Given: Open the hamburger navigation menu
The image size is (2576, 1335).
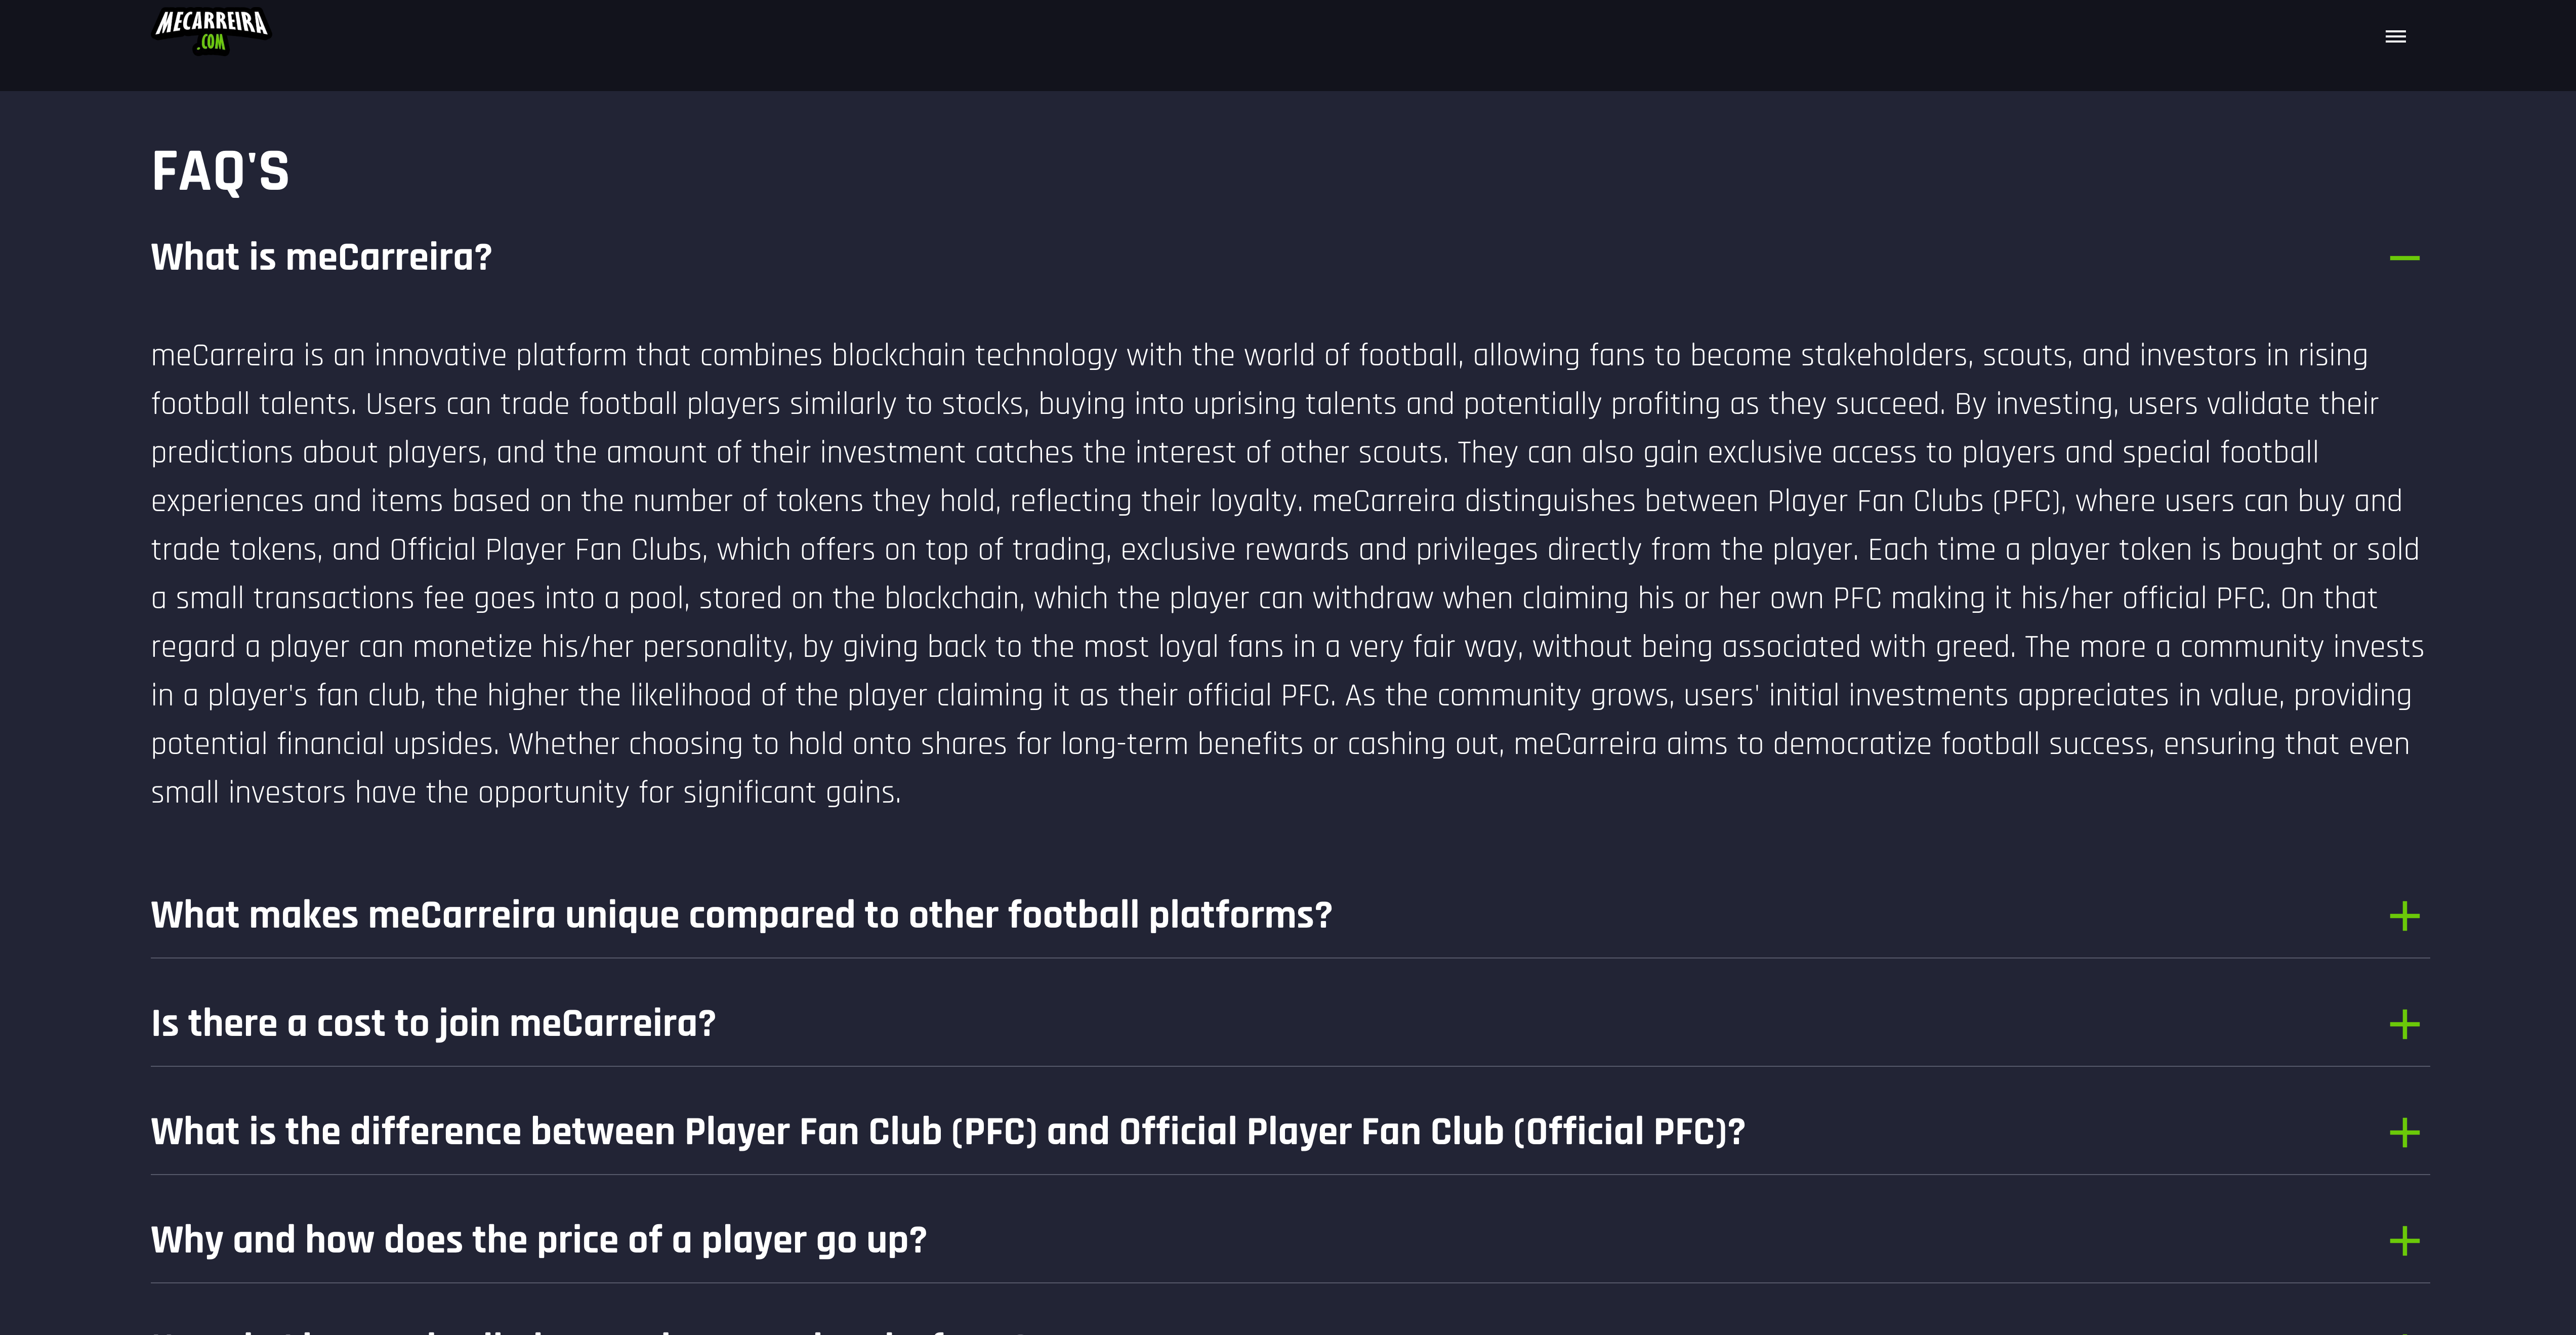Looking at the screenshot, I should 2395,37.
